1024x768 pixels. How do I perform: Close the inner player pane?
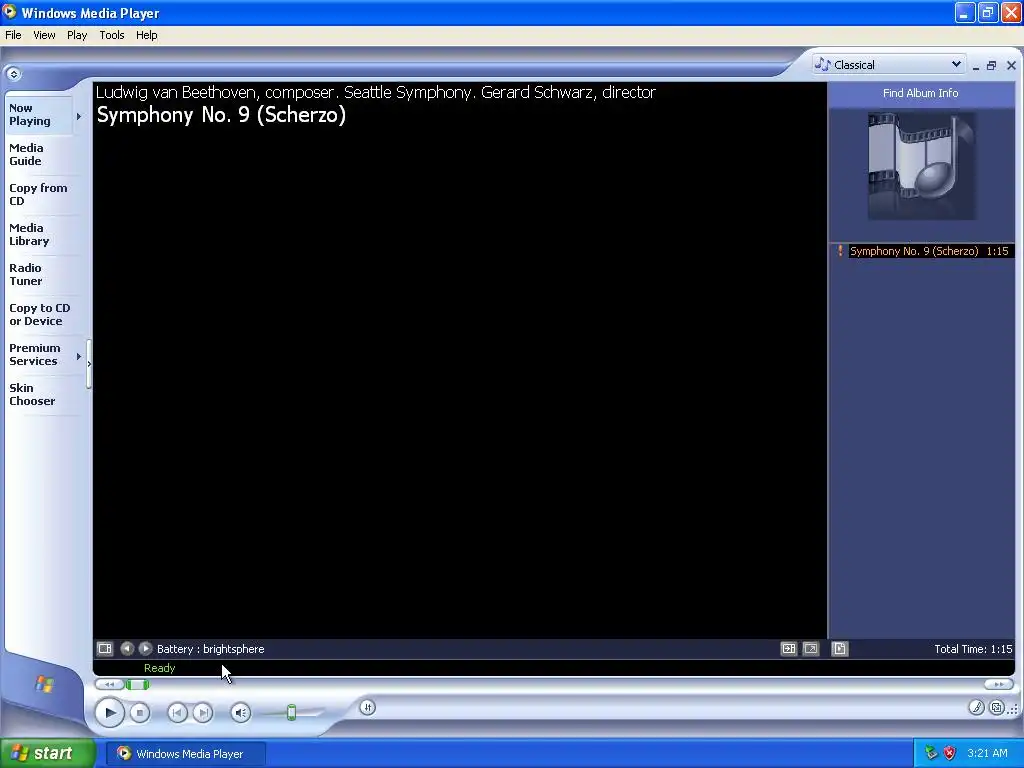coord(1011,65)
